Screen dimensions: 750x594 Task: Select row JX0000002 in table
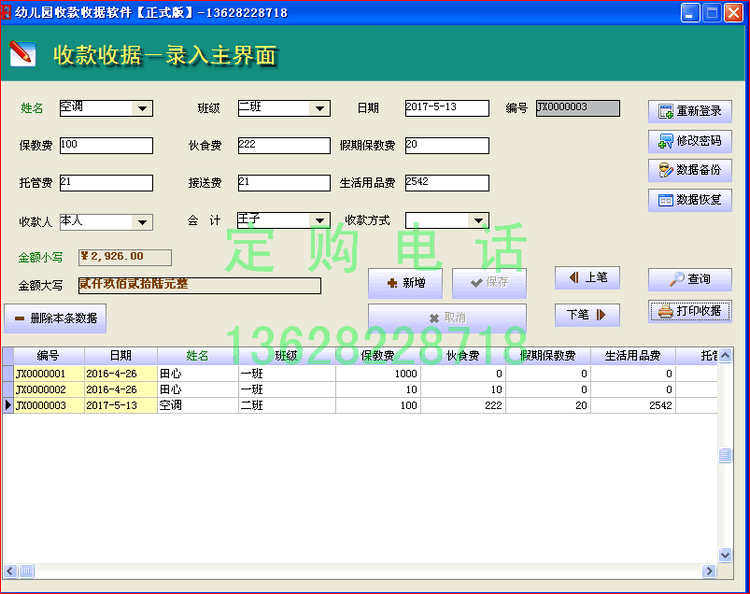pyautogui.click(x=360, y=390)
